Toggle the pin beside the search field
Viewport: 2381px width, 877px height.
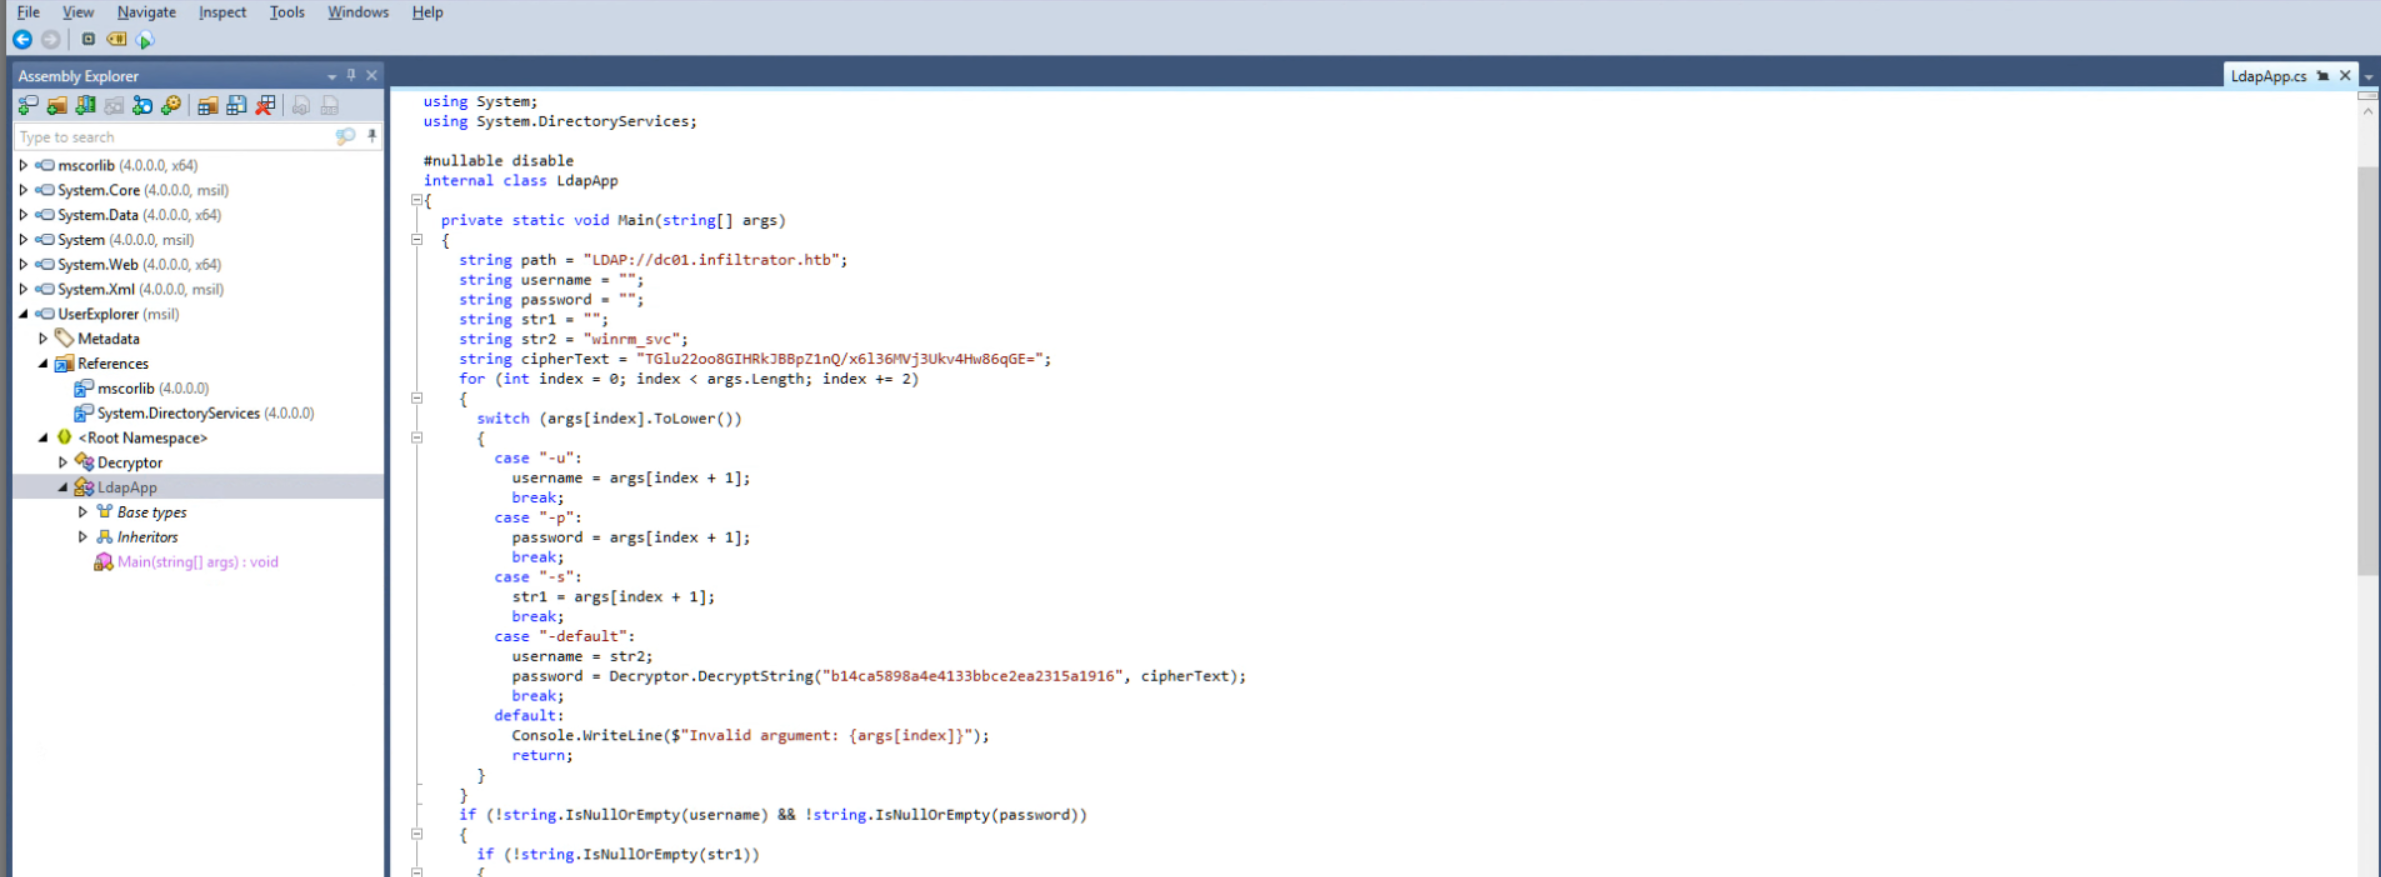(x=372, y=137)
